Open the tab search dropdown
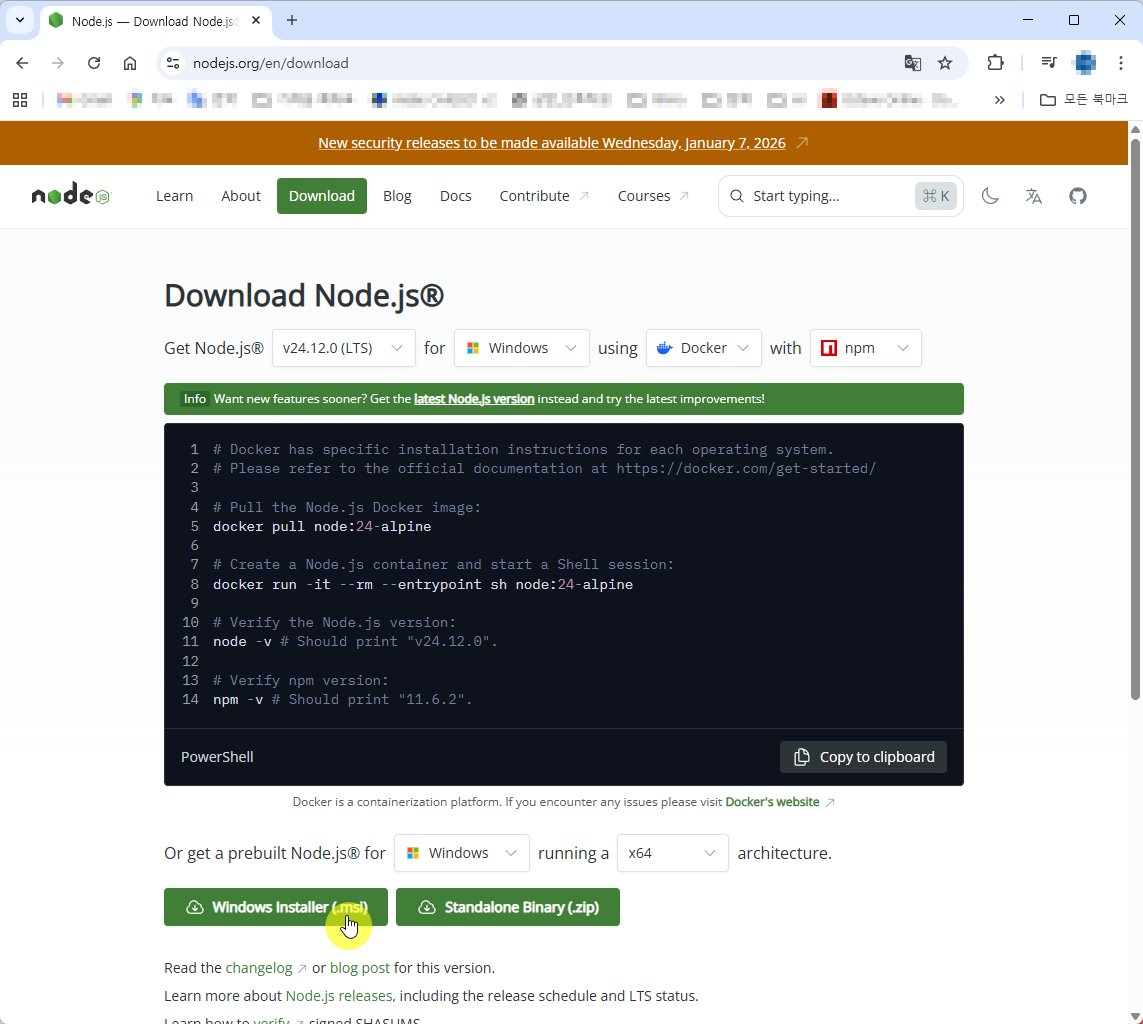This screenshot has height=1024, width=1143. tap(20, 20)
